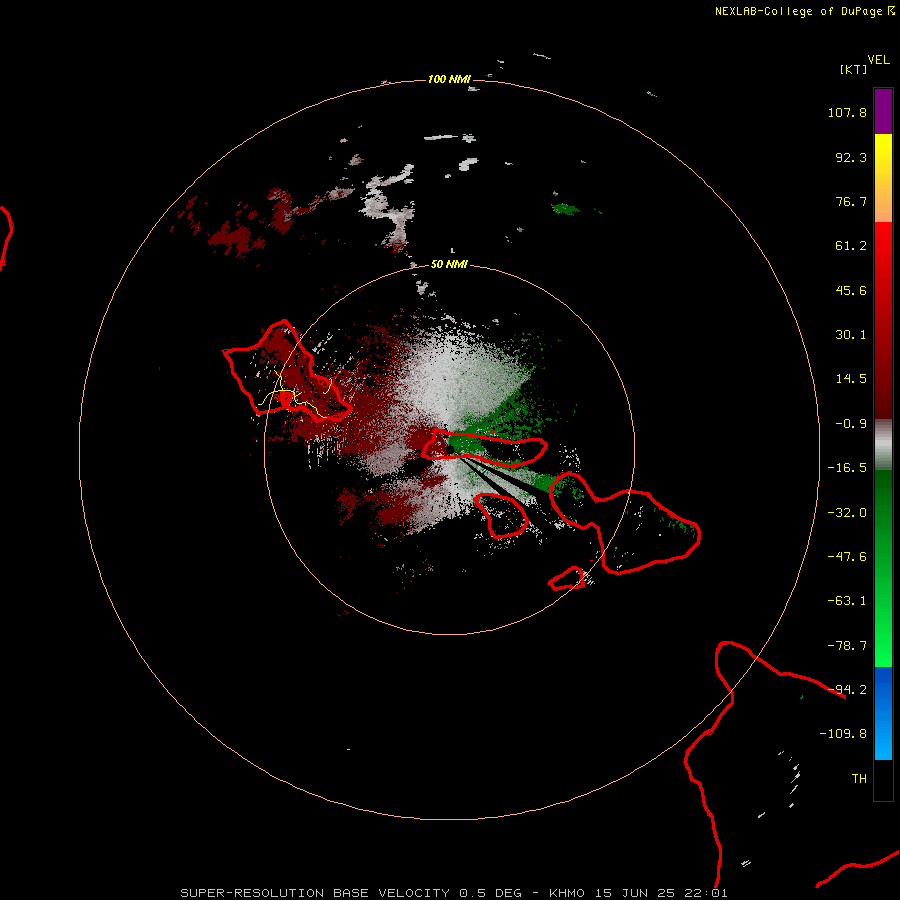
Task: Click the purple segment of the color bar
Action: click(883, 111)
